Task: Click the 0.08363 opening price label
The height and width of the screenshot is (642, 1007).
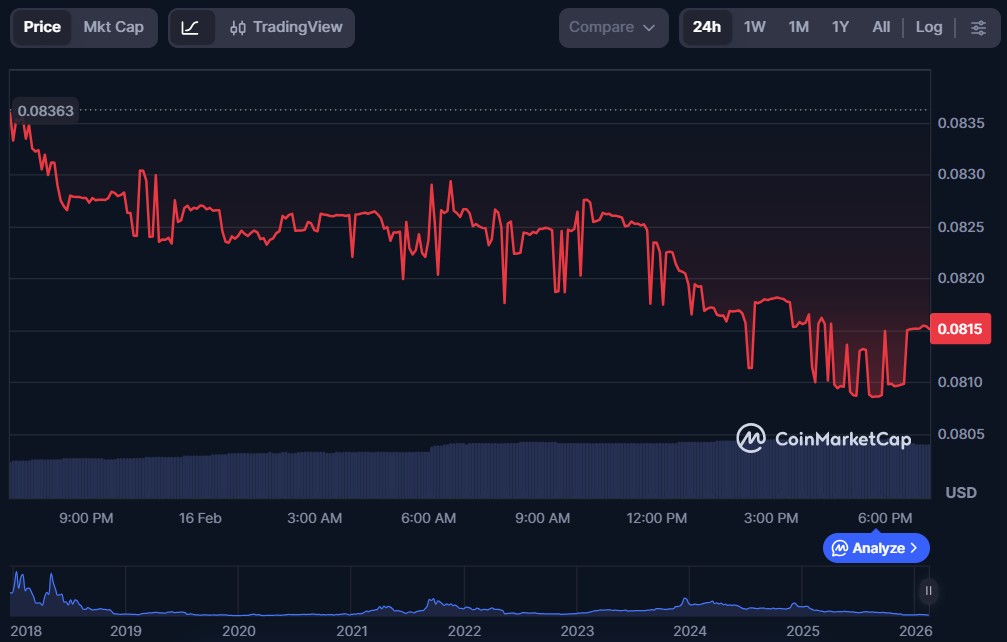Action: click(x=45, y=110)
